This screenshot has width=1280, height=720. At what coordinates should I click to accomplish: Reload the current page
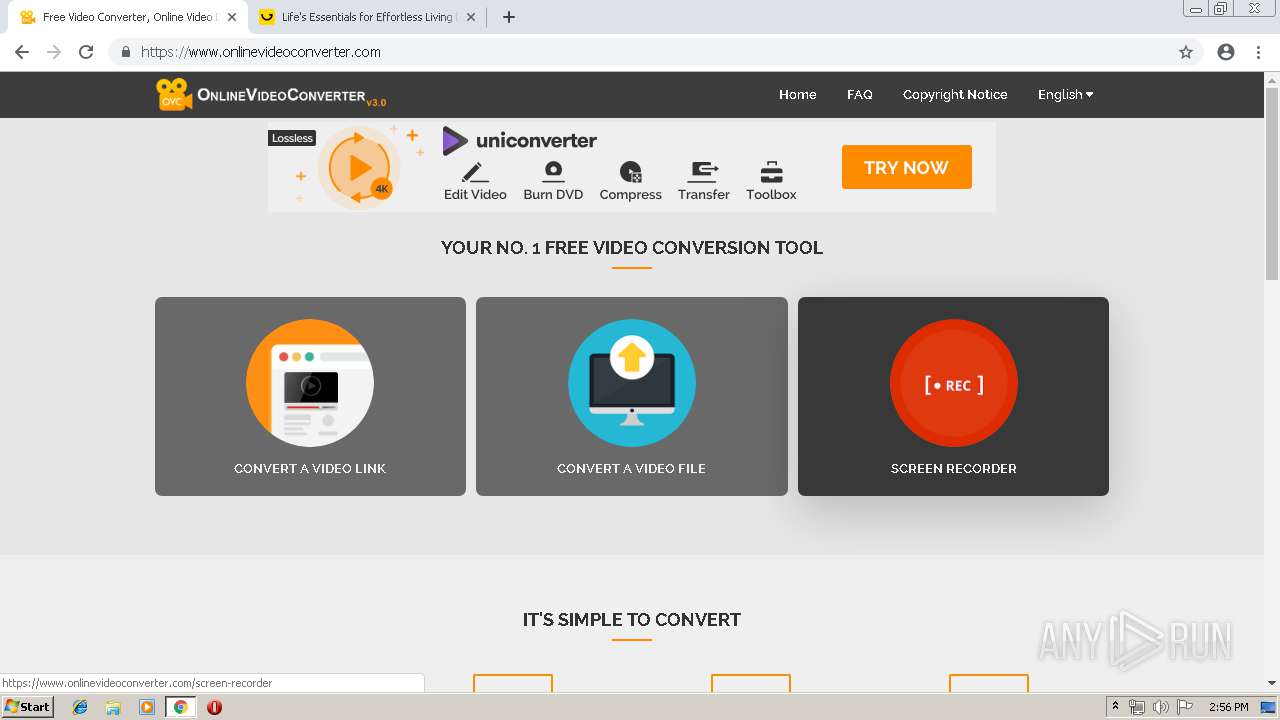pyautogui.click(x=86, y=52)
